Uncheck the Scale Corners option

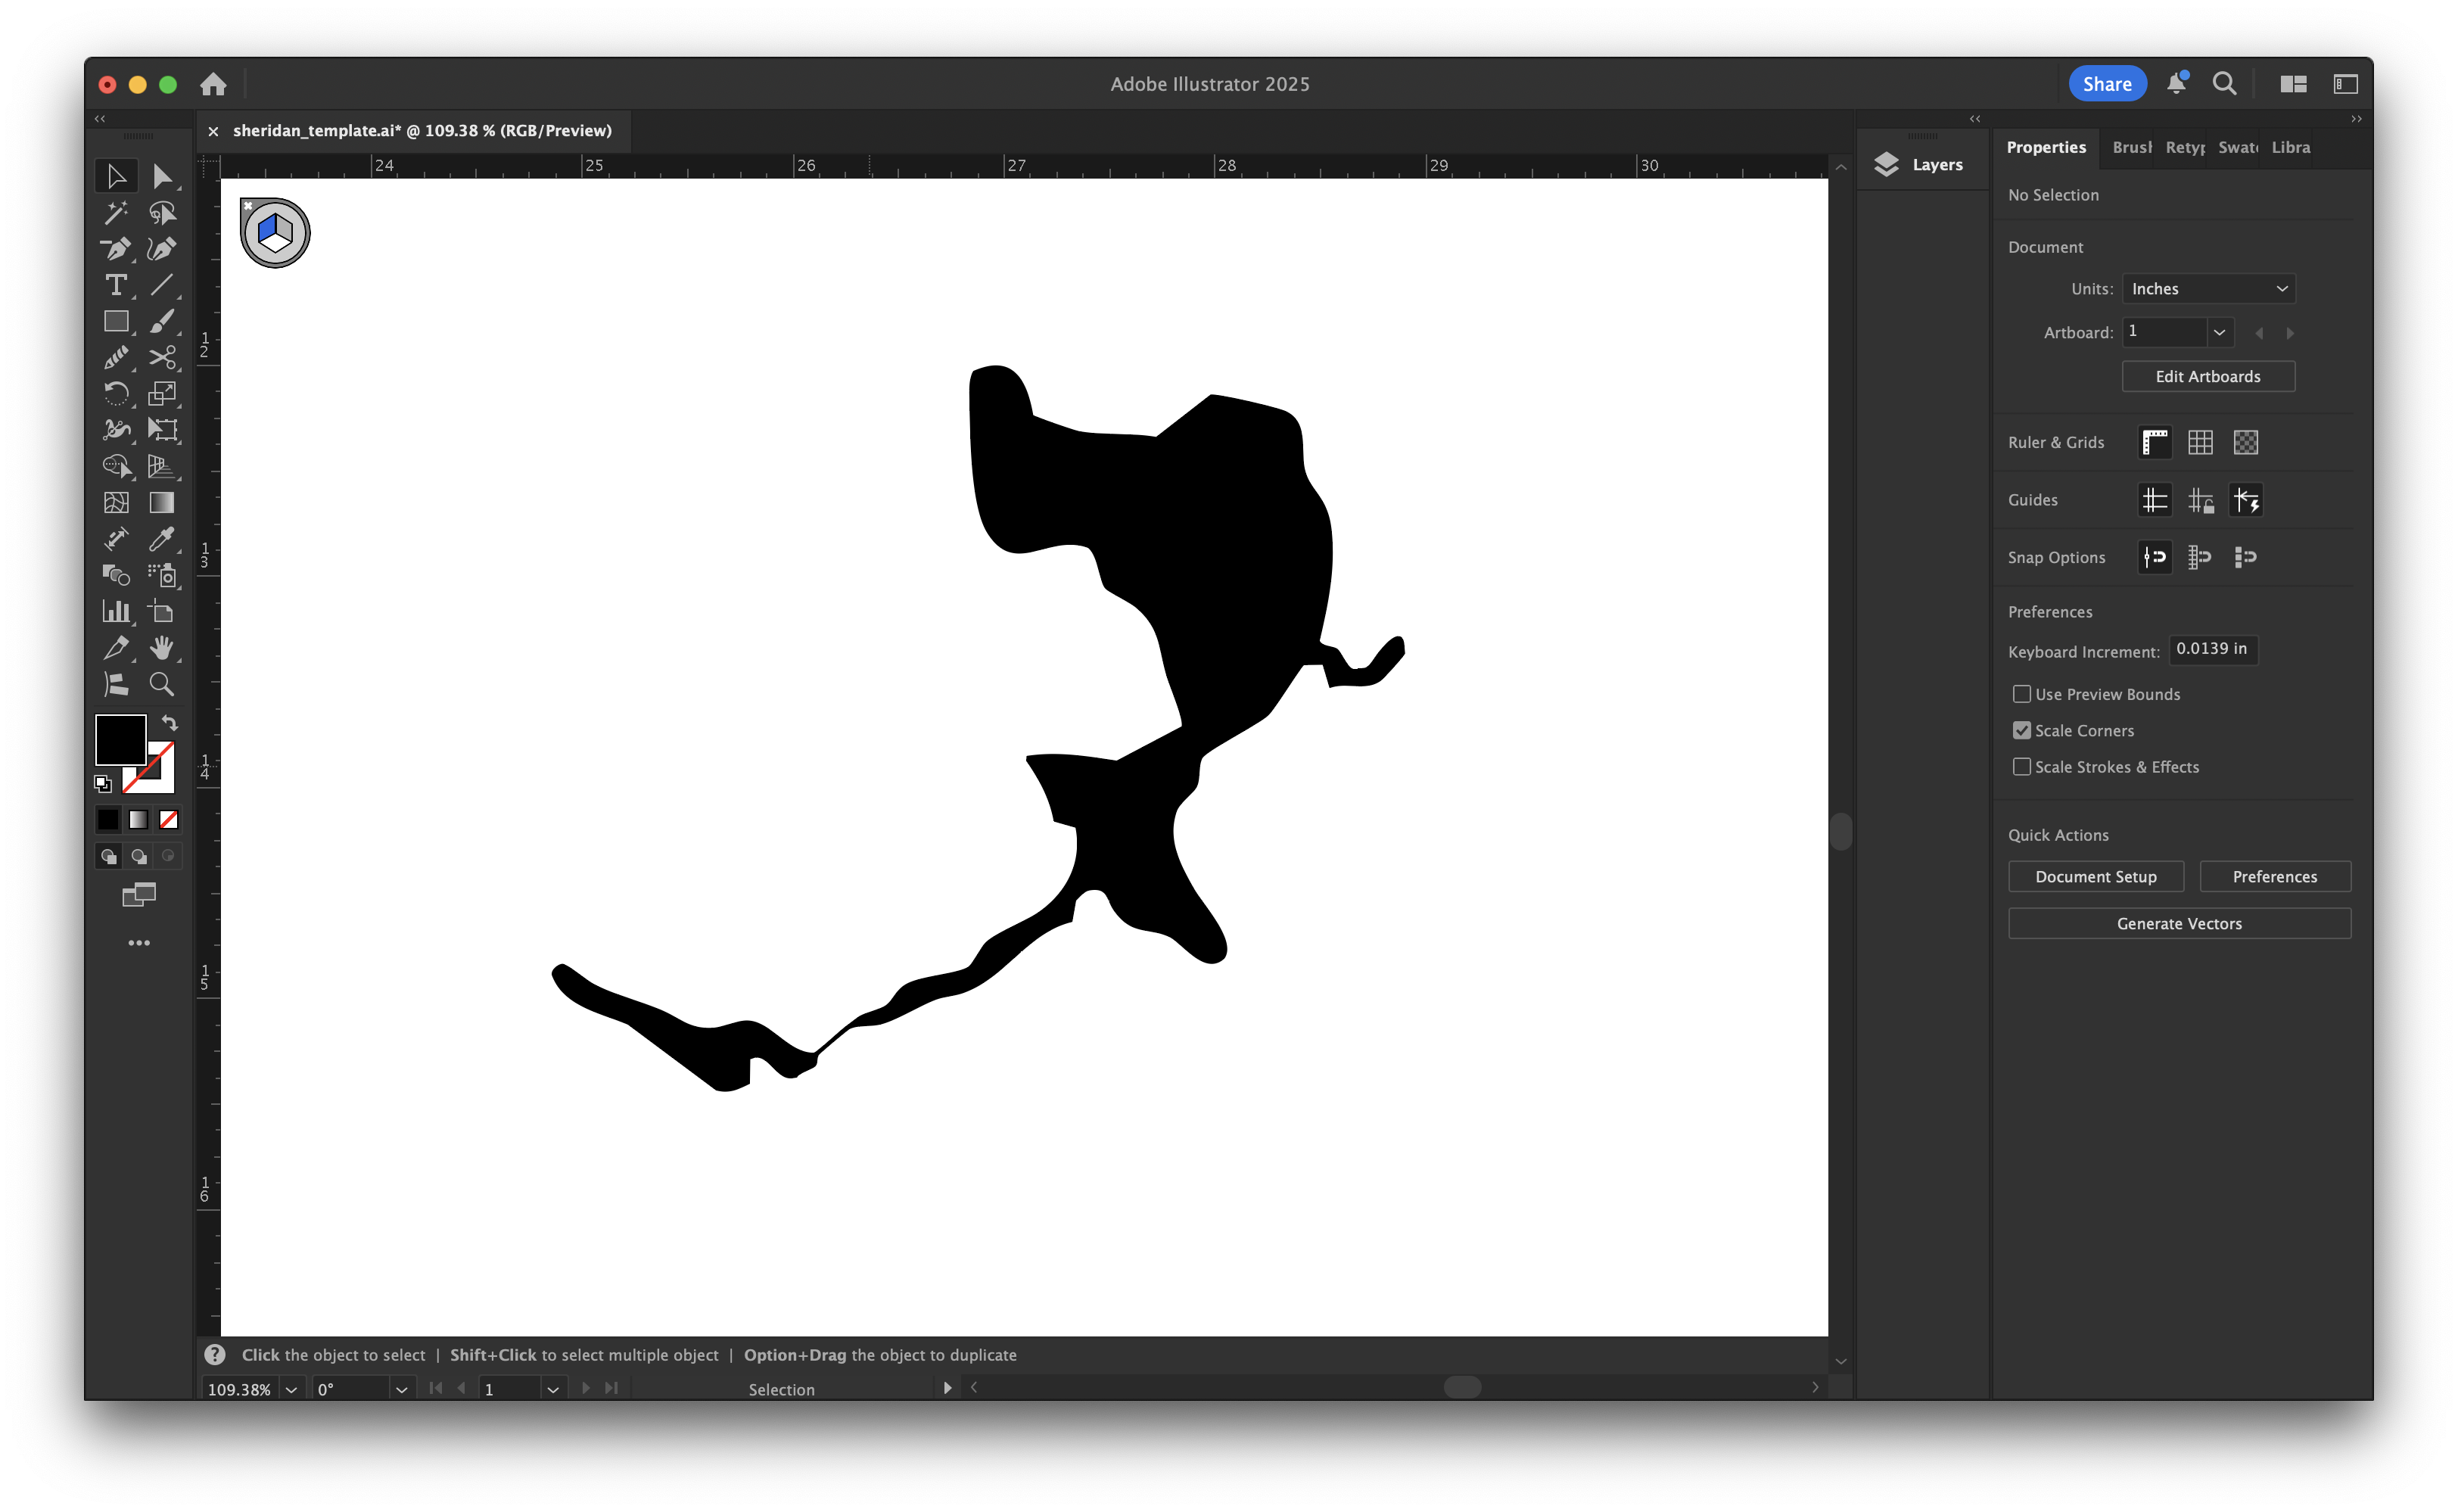tap(2022, 730)
